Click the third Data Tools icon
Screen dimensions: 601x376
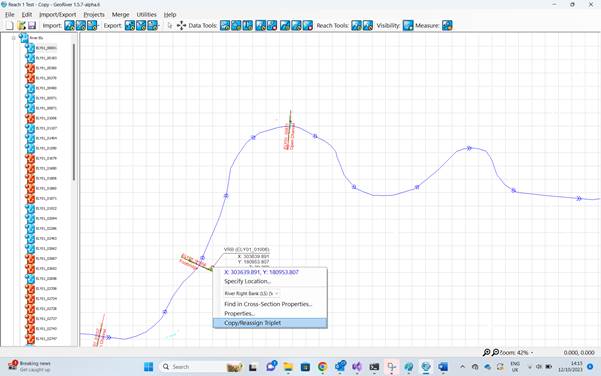tap(248, 26)
